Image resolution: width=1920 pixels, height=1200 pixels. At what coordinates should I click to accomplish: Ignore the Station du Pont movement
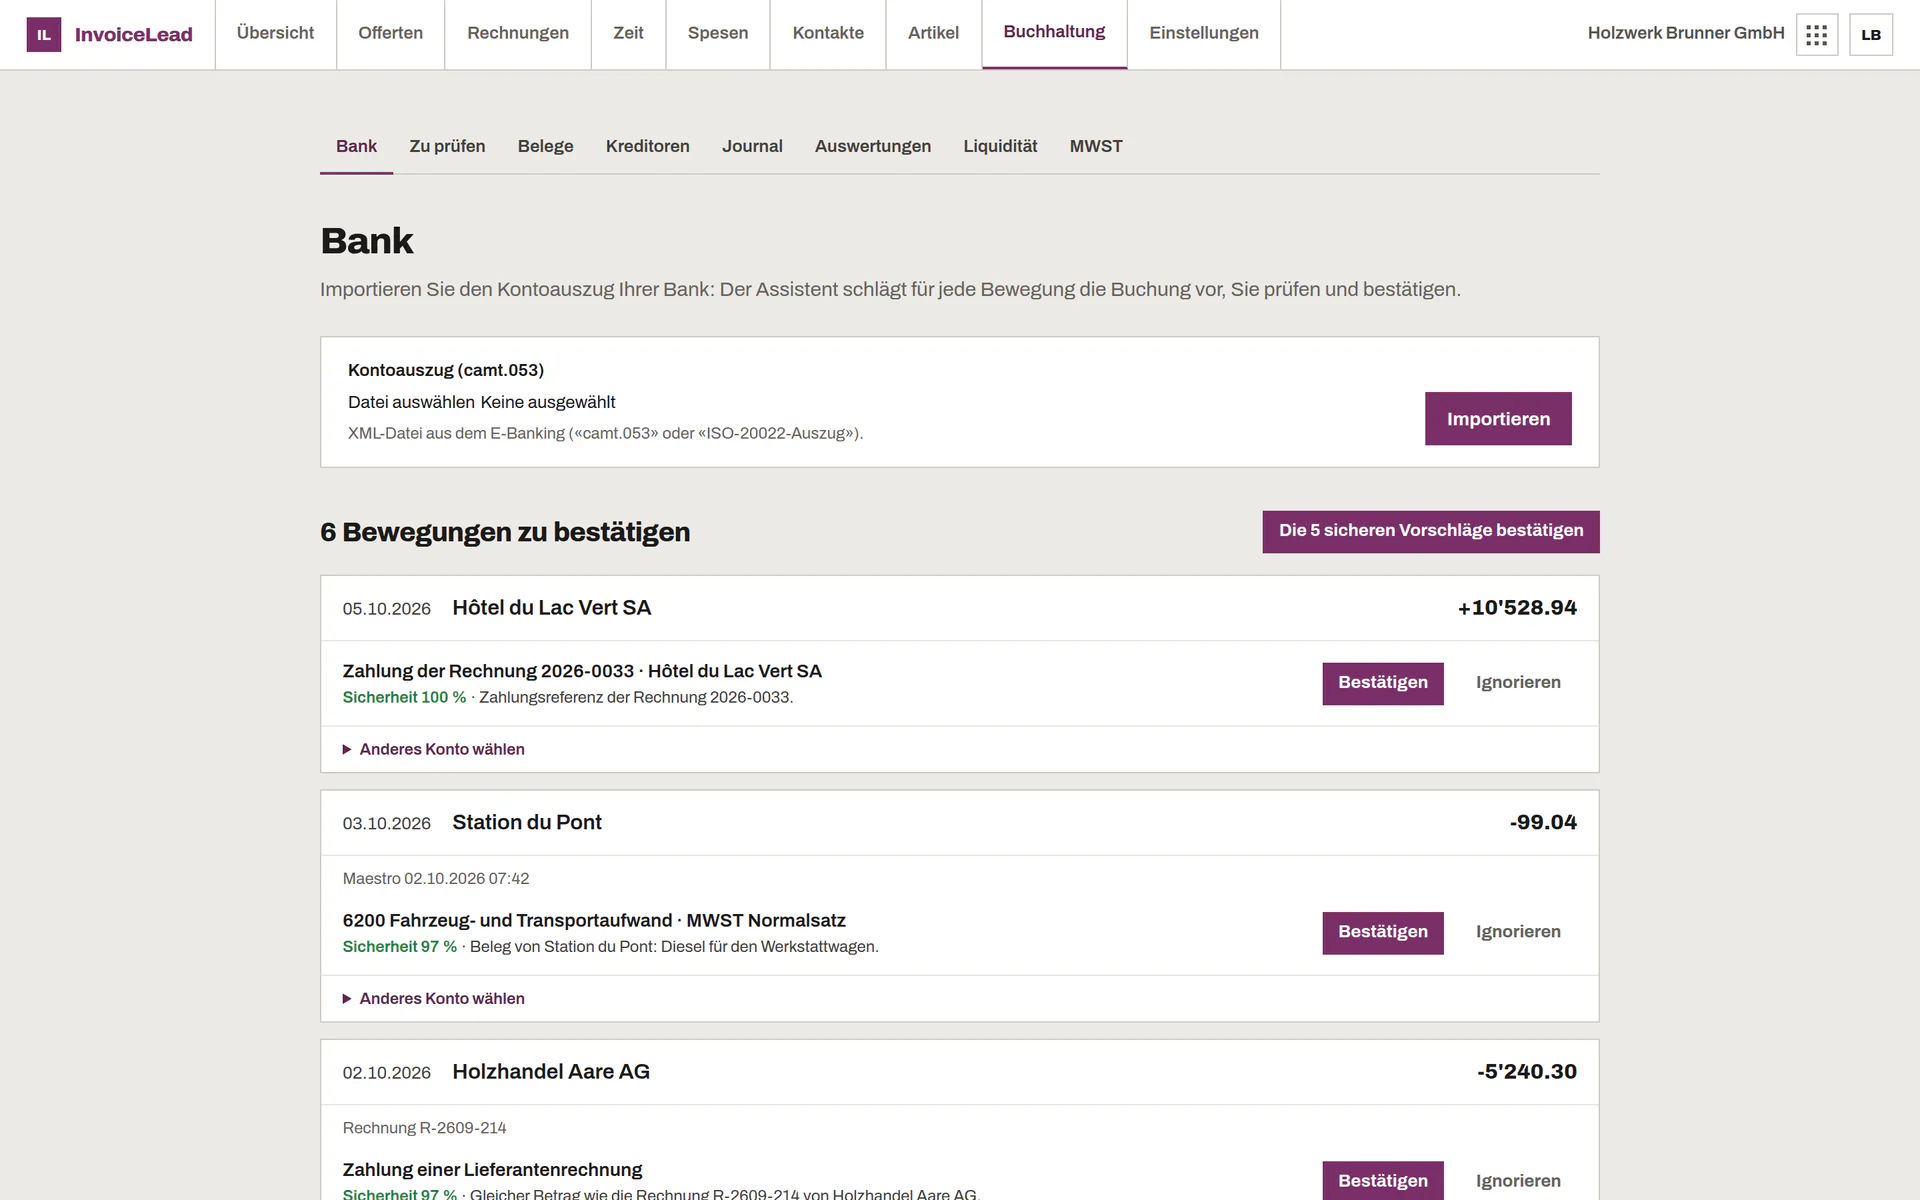pos(1518,932)
